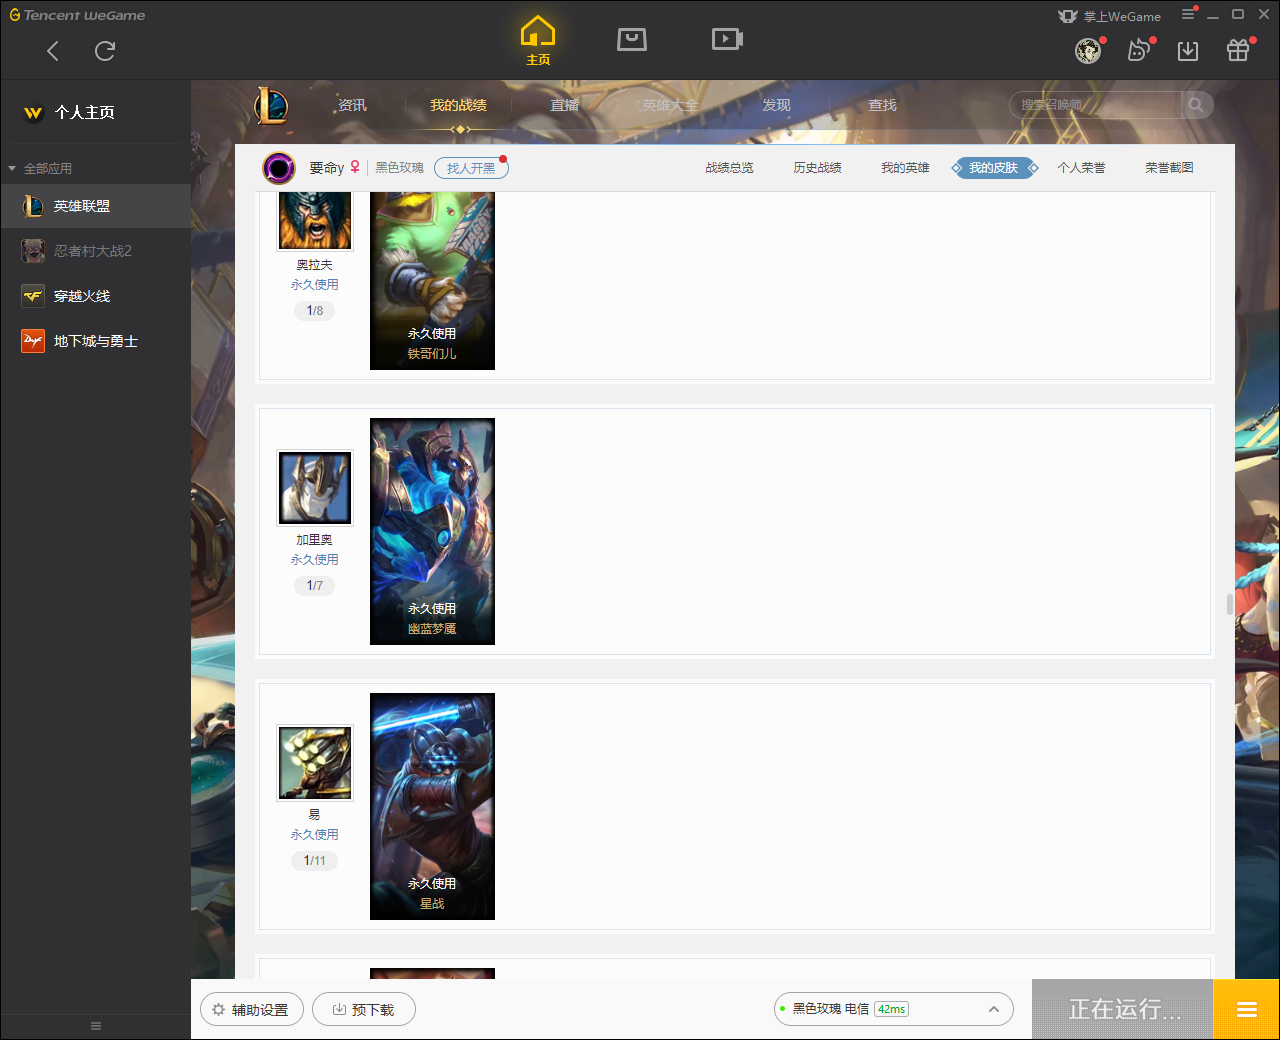Click the 奥拉夫 champion portrait
This screenshot has height=1040, width=1280.
pyautogui.click(x=315, y=220)
